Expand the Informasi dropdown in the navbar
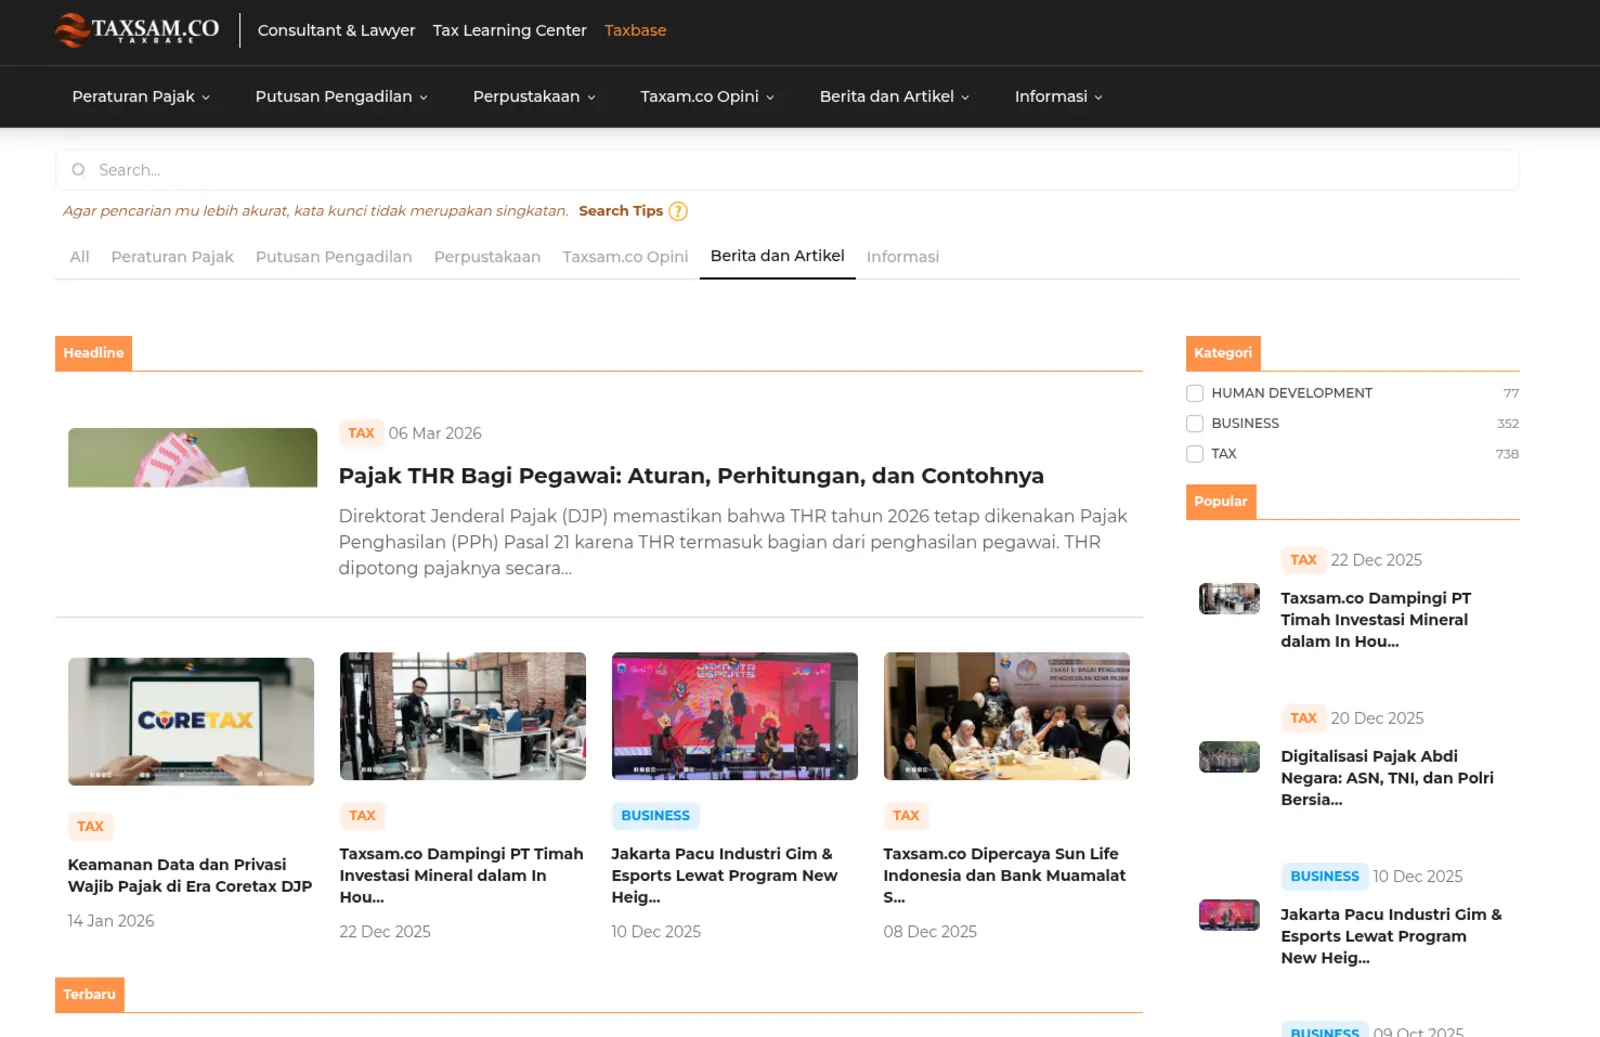This screenshot has width=1600, height=1037. (1058, 96)
